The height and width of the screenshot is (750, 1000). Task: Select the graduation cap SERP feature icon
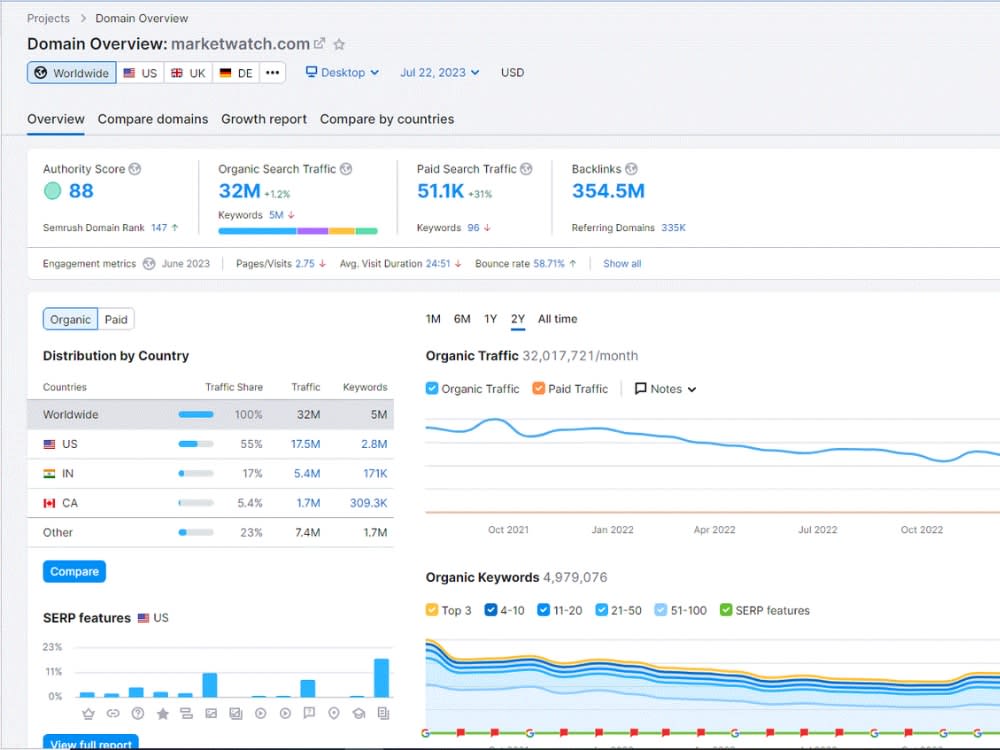(358, 714)
